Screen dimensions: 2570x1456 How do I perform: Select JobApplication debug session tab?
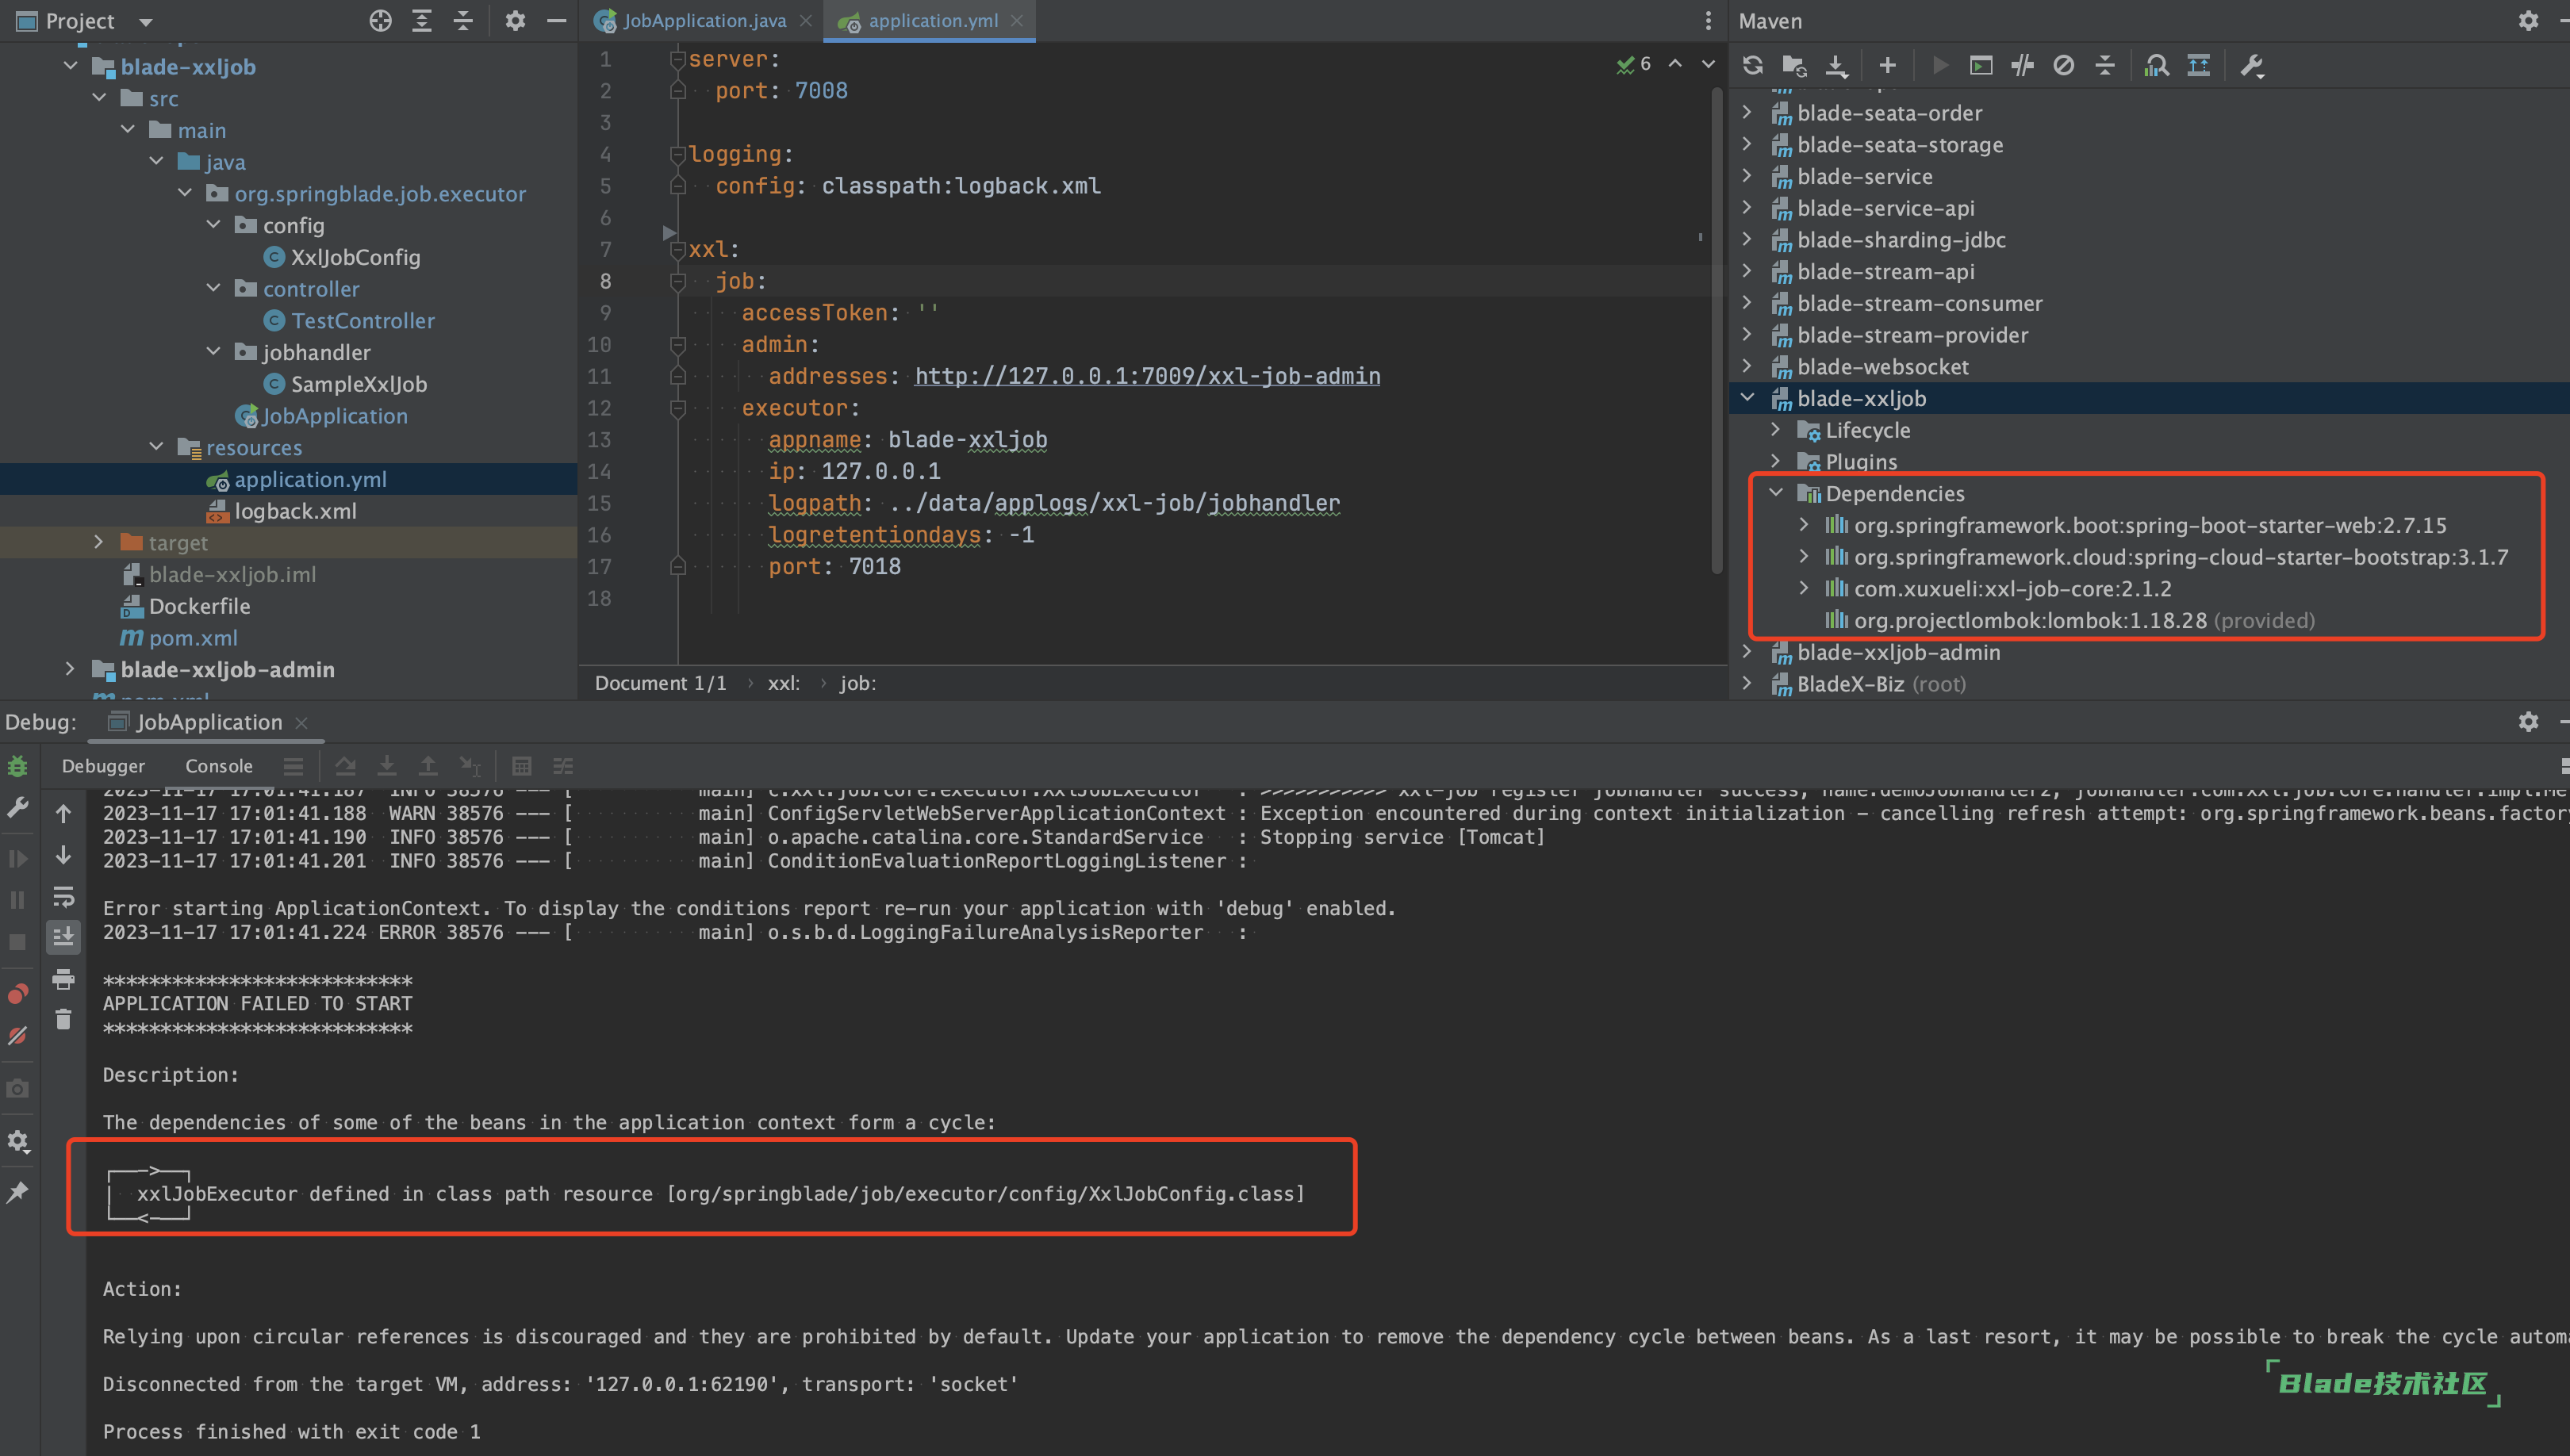click(208, 722)
